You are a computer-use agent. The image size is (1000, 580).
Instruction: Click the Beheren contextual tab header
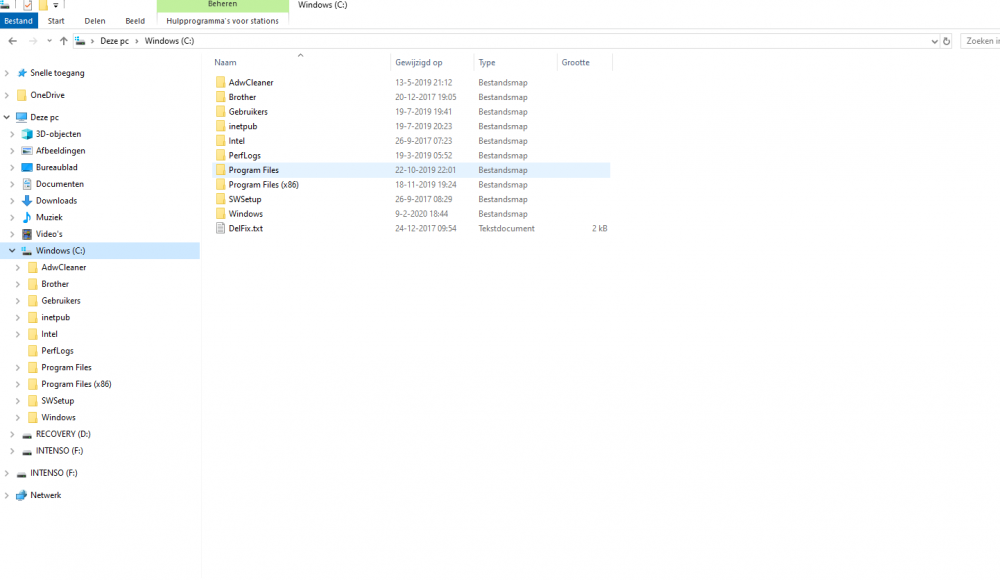tap(222, 5)
